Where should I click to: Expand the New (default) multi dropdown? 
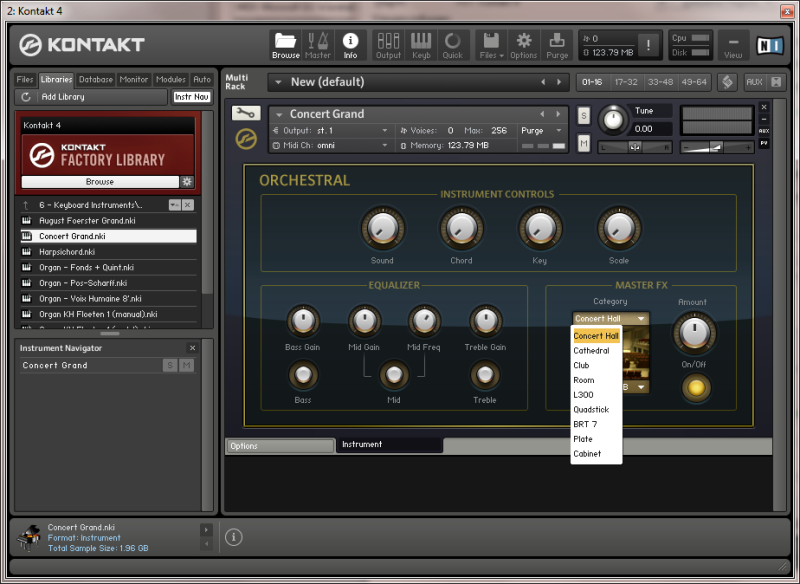point(278,82)
